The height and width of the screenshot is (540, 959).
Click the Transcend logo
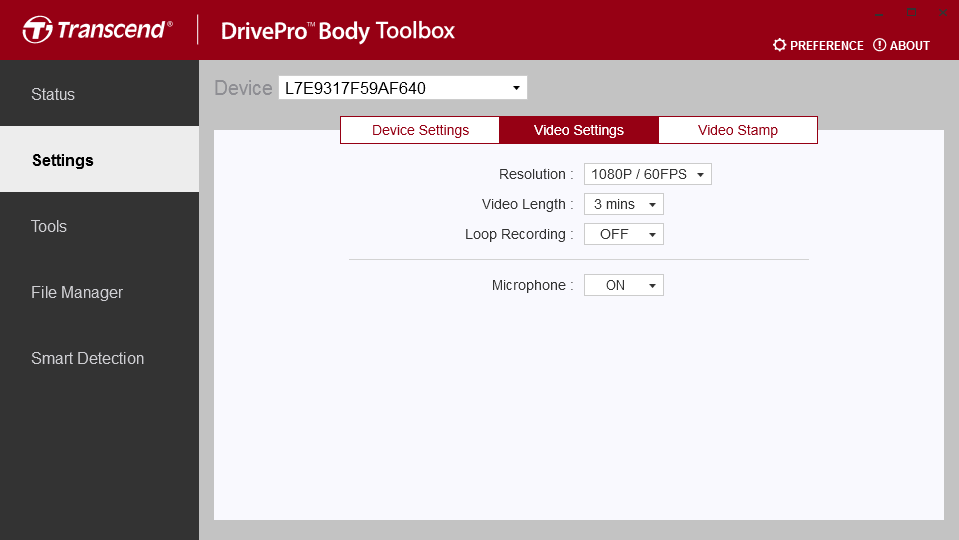pos(97,29)
